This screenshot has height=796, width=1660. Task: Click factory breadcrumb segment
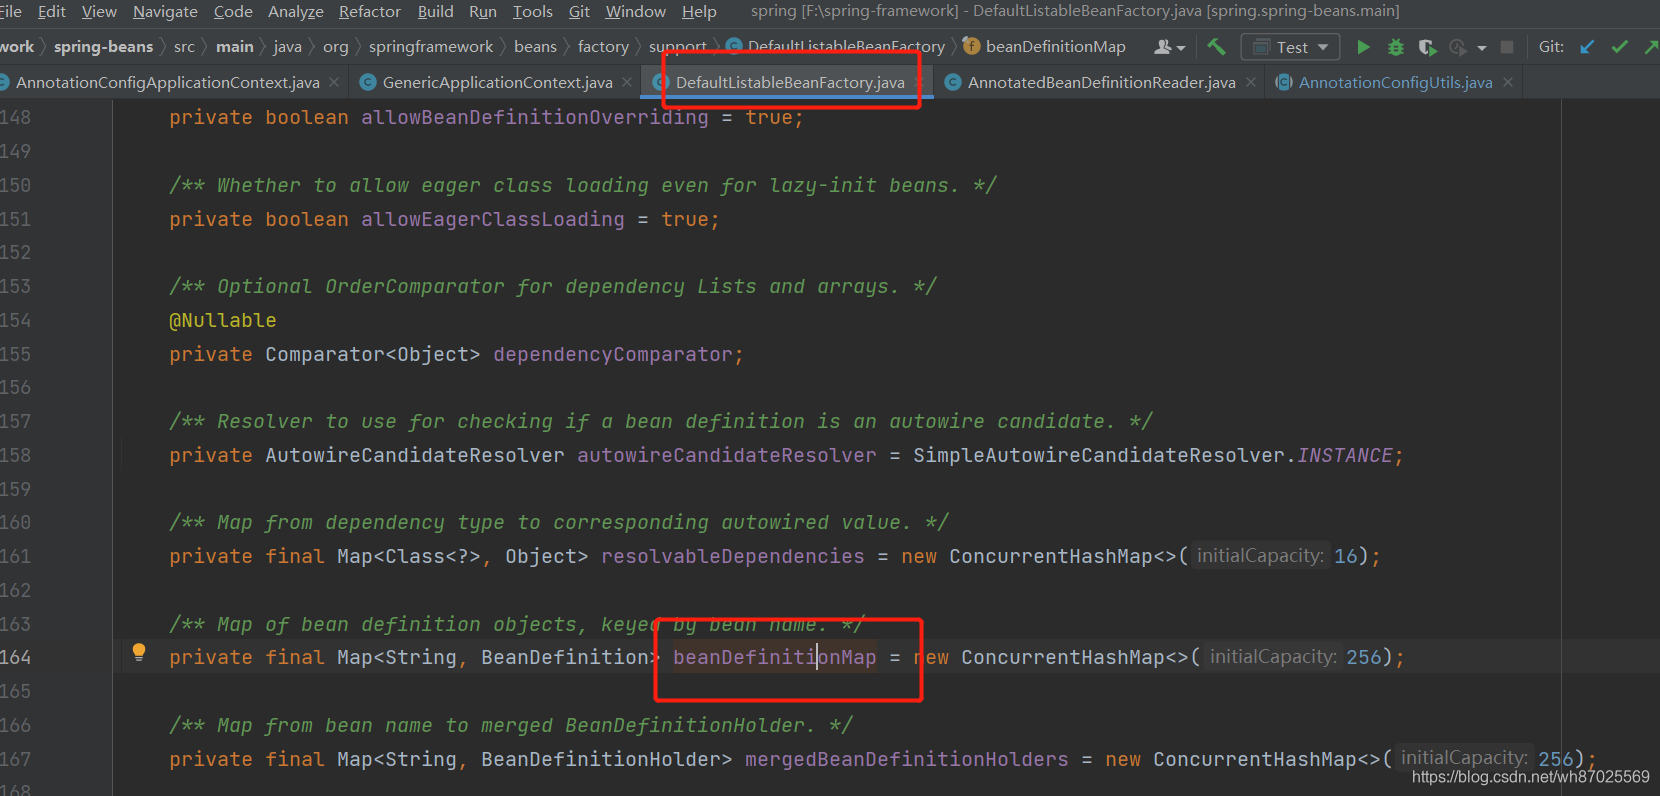coord(603,47)
